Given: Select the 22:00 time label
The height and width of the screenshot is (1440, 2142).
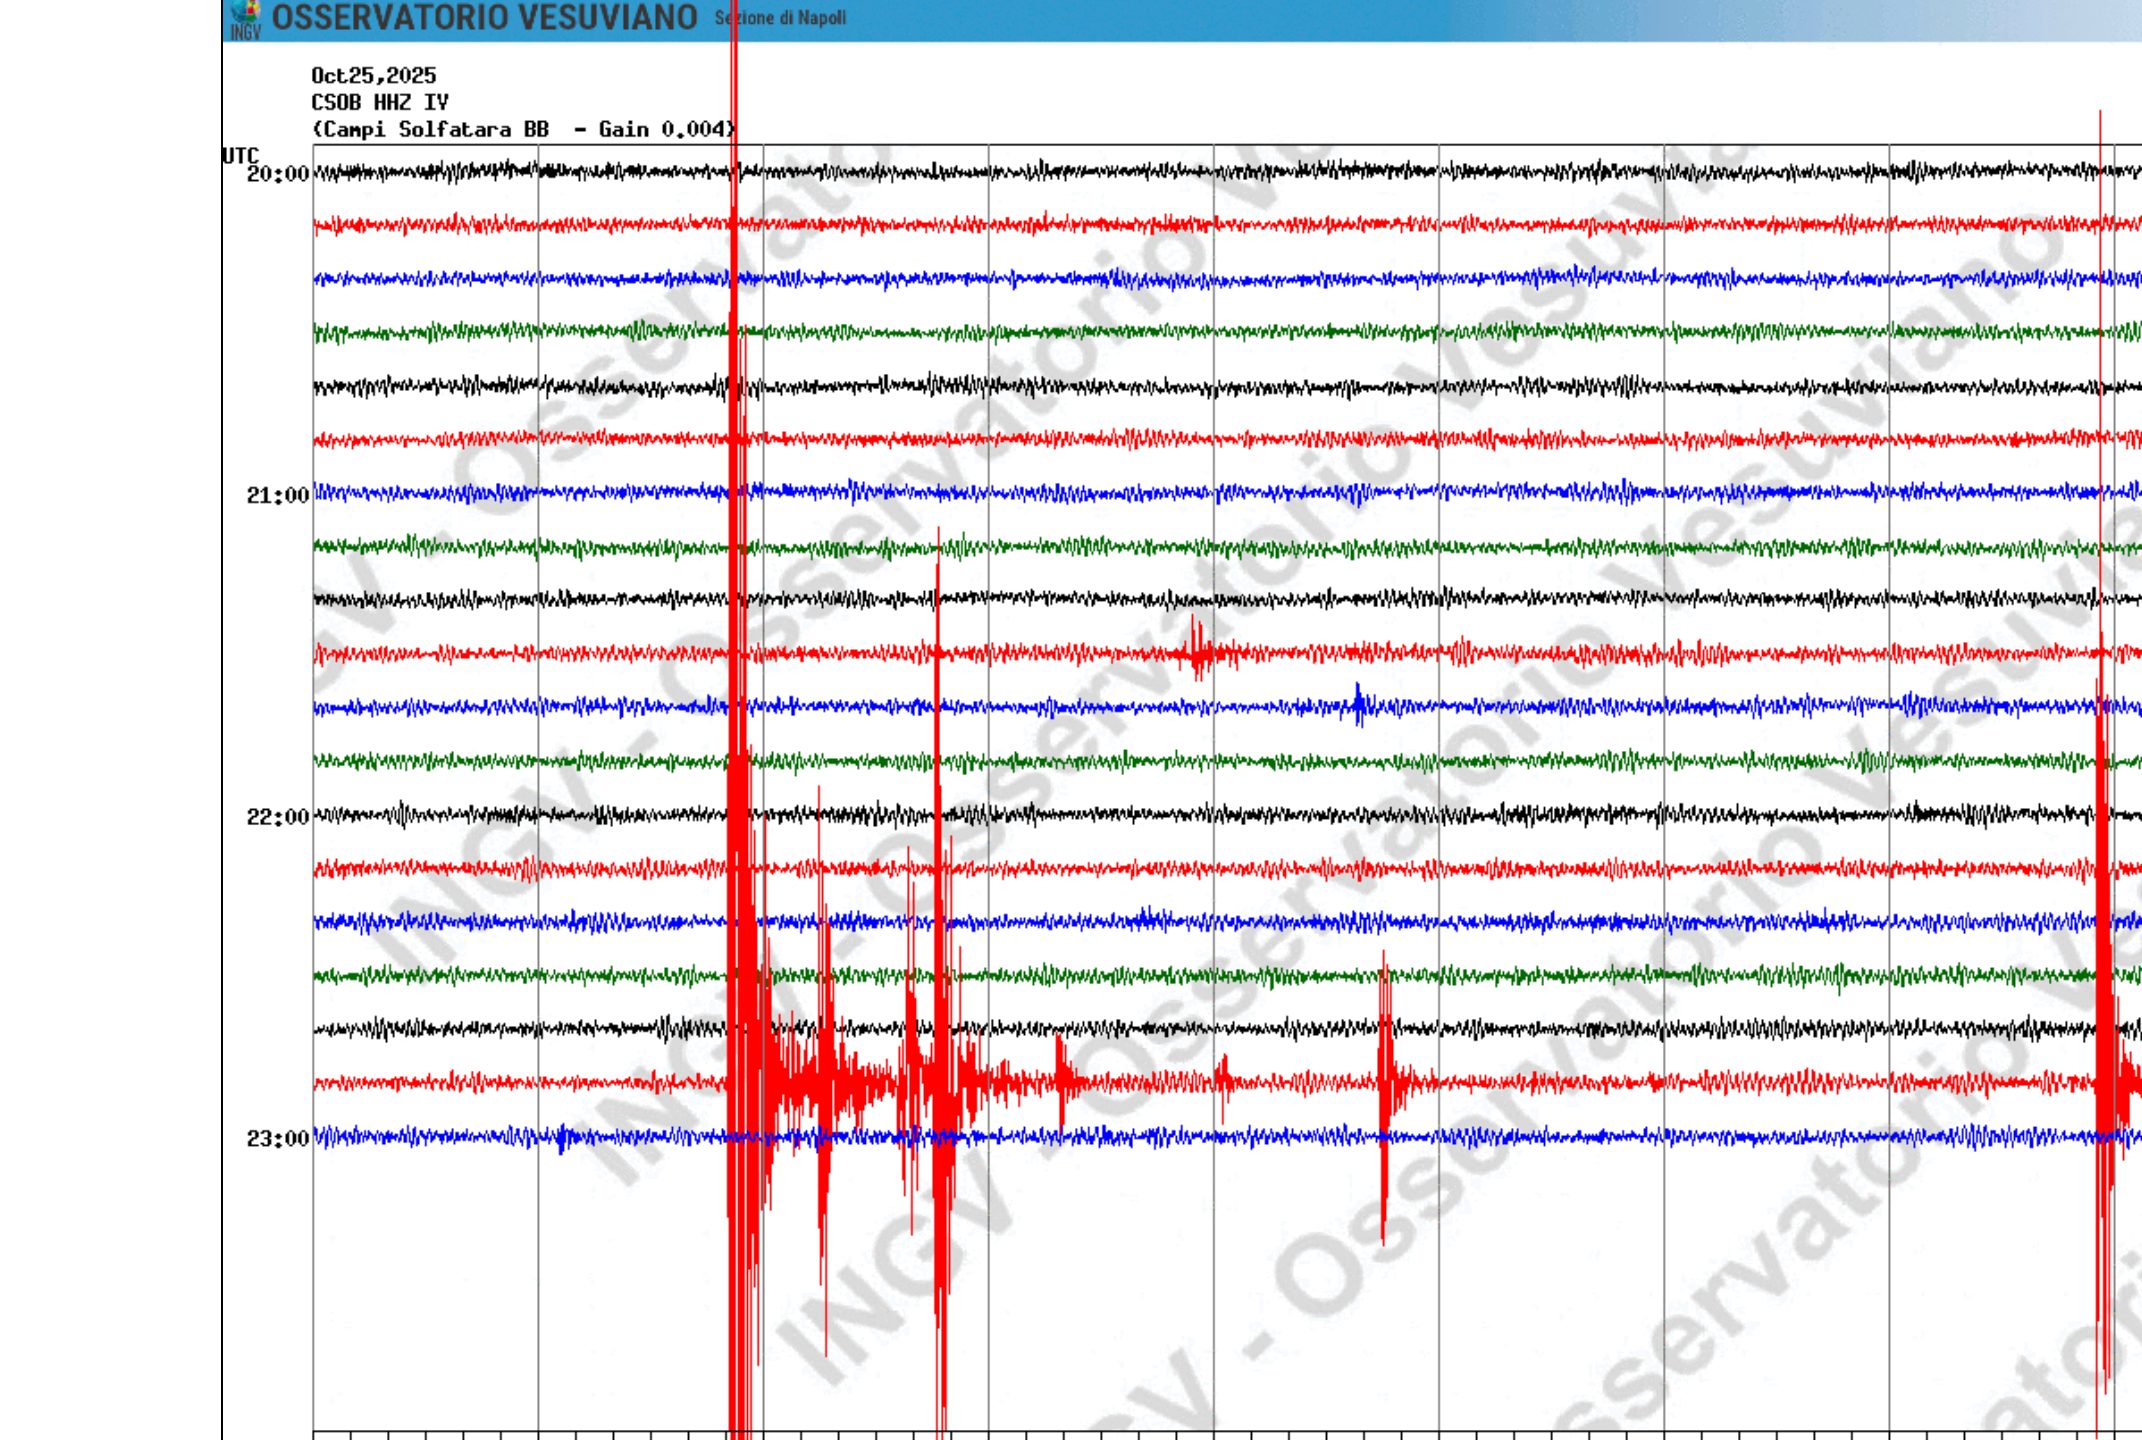Looking at the screenshot, I should (x=277, y=818).
